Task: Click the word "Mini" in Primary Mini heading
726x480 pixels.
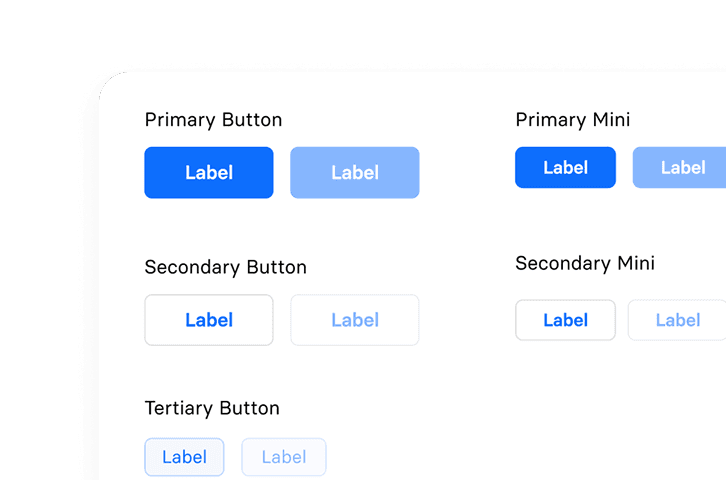Action: pos(610,120)
